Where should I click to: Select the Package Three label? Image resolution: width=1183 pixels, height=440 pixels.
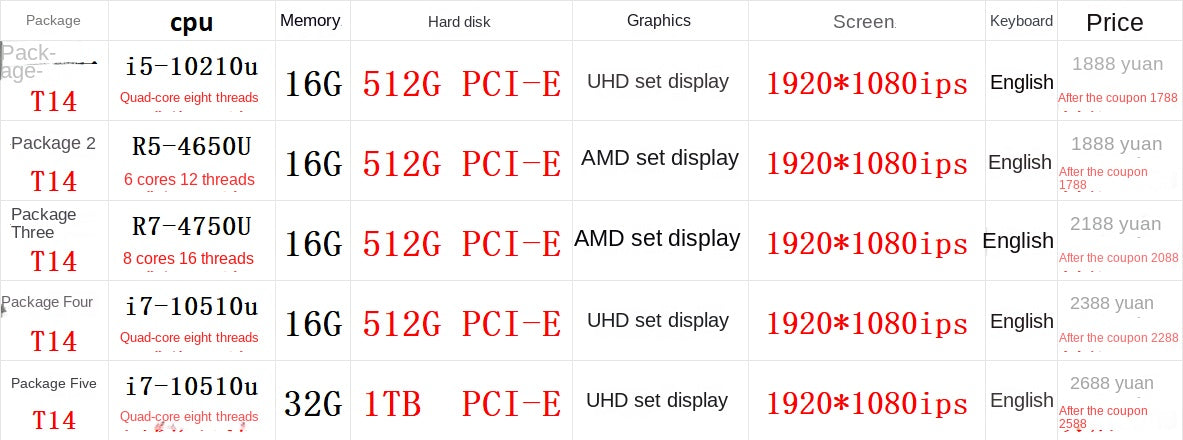[x=44, y=223]
